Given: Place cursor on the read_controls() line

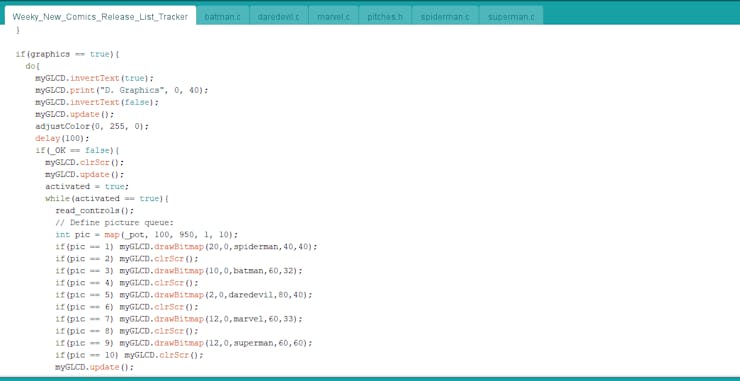Looking at the screenshot, I should [94, 211].
